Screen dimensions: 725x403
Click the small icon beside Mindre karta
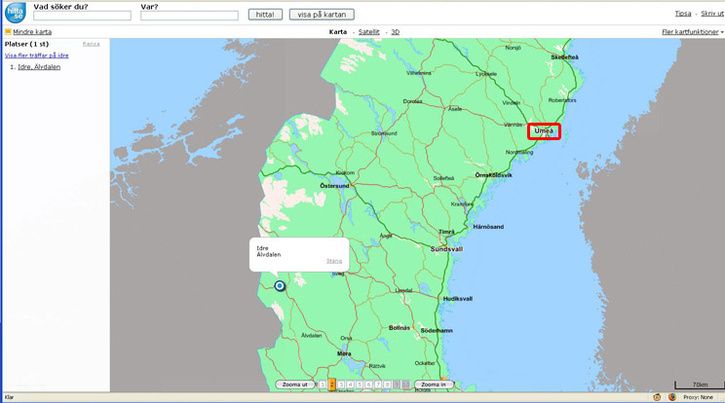(6, 32)
